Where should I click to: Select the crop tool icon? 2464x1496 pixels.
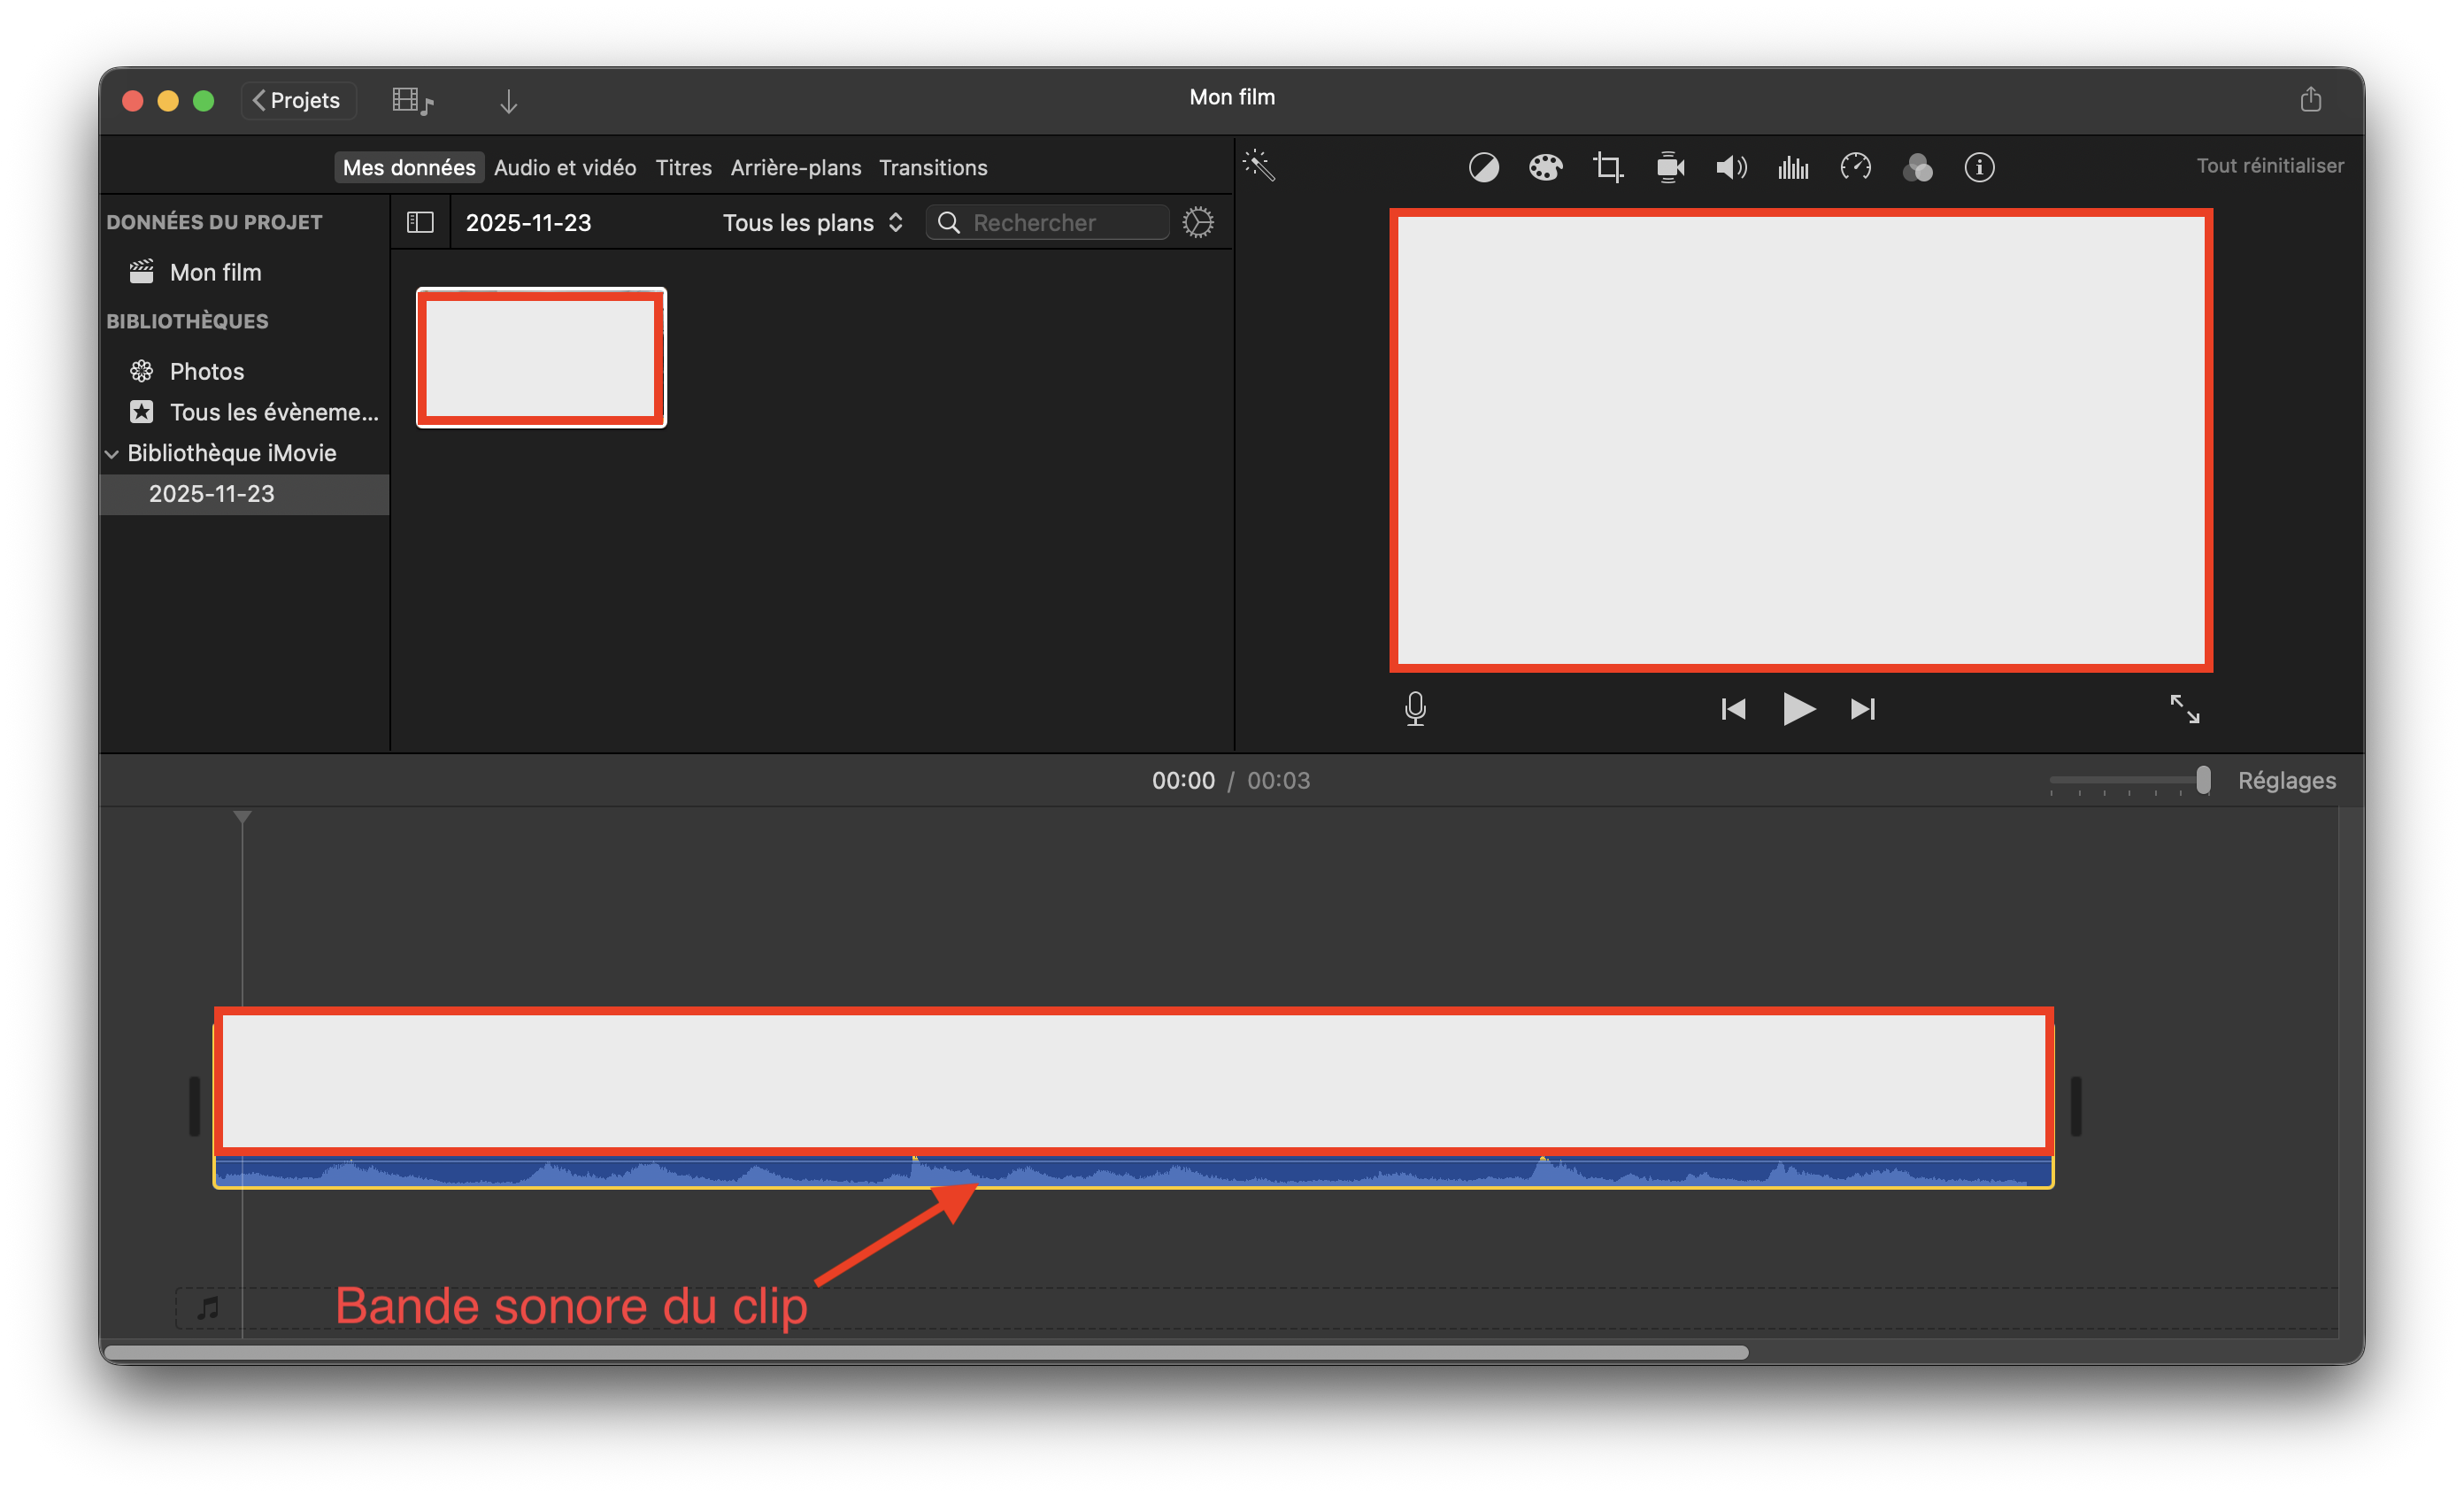pos(1607,167)
